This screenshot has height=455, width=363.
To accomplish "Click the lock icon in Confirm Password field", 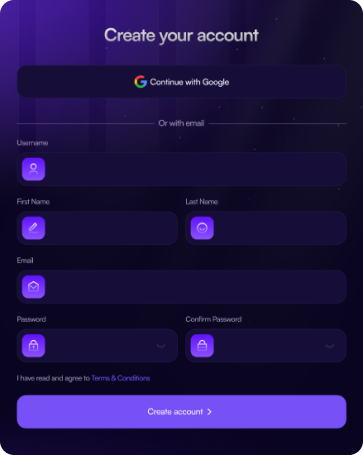I will 202,346.
